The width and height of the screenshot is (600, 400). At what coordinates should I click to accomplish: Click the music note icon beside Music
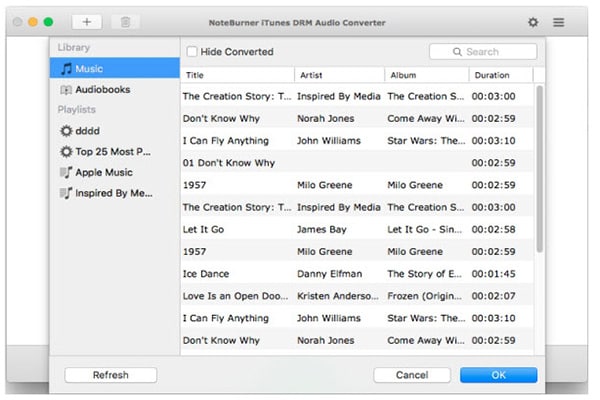click(66, 69)
